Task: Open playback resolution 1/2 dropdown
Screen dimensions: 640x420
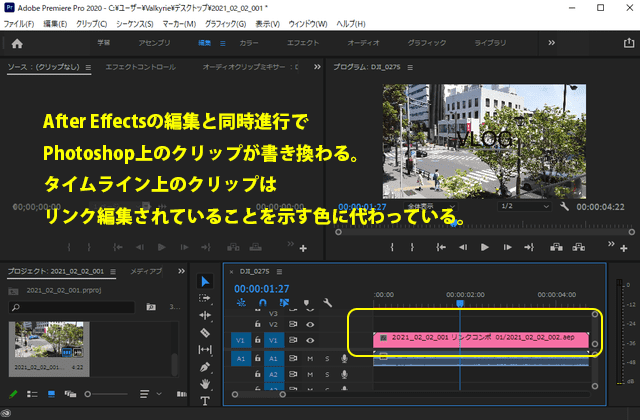Action: point(524,206)
